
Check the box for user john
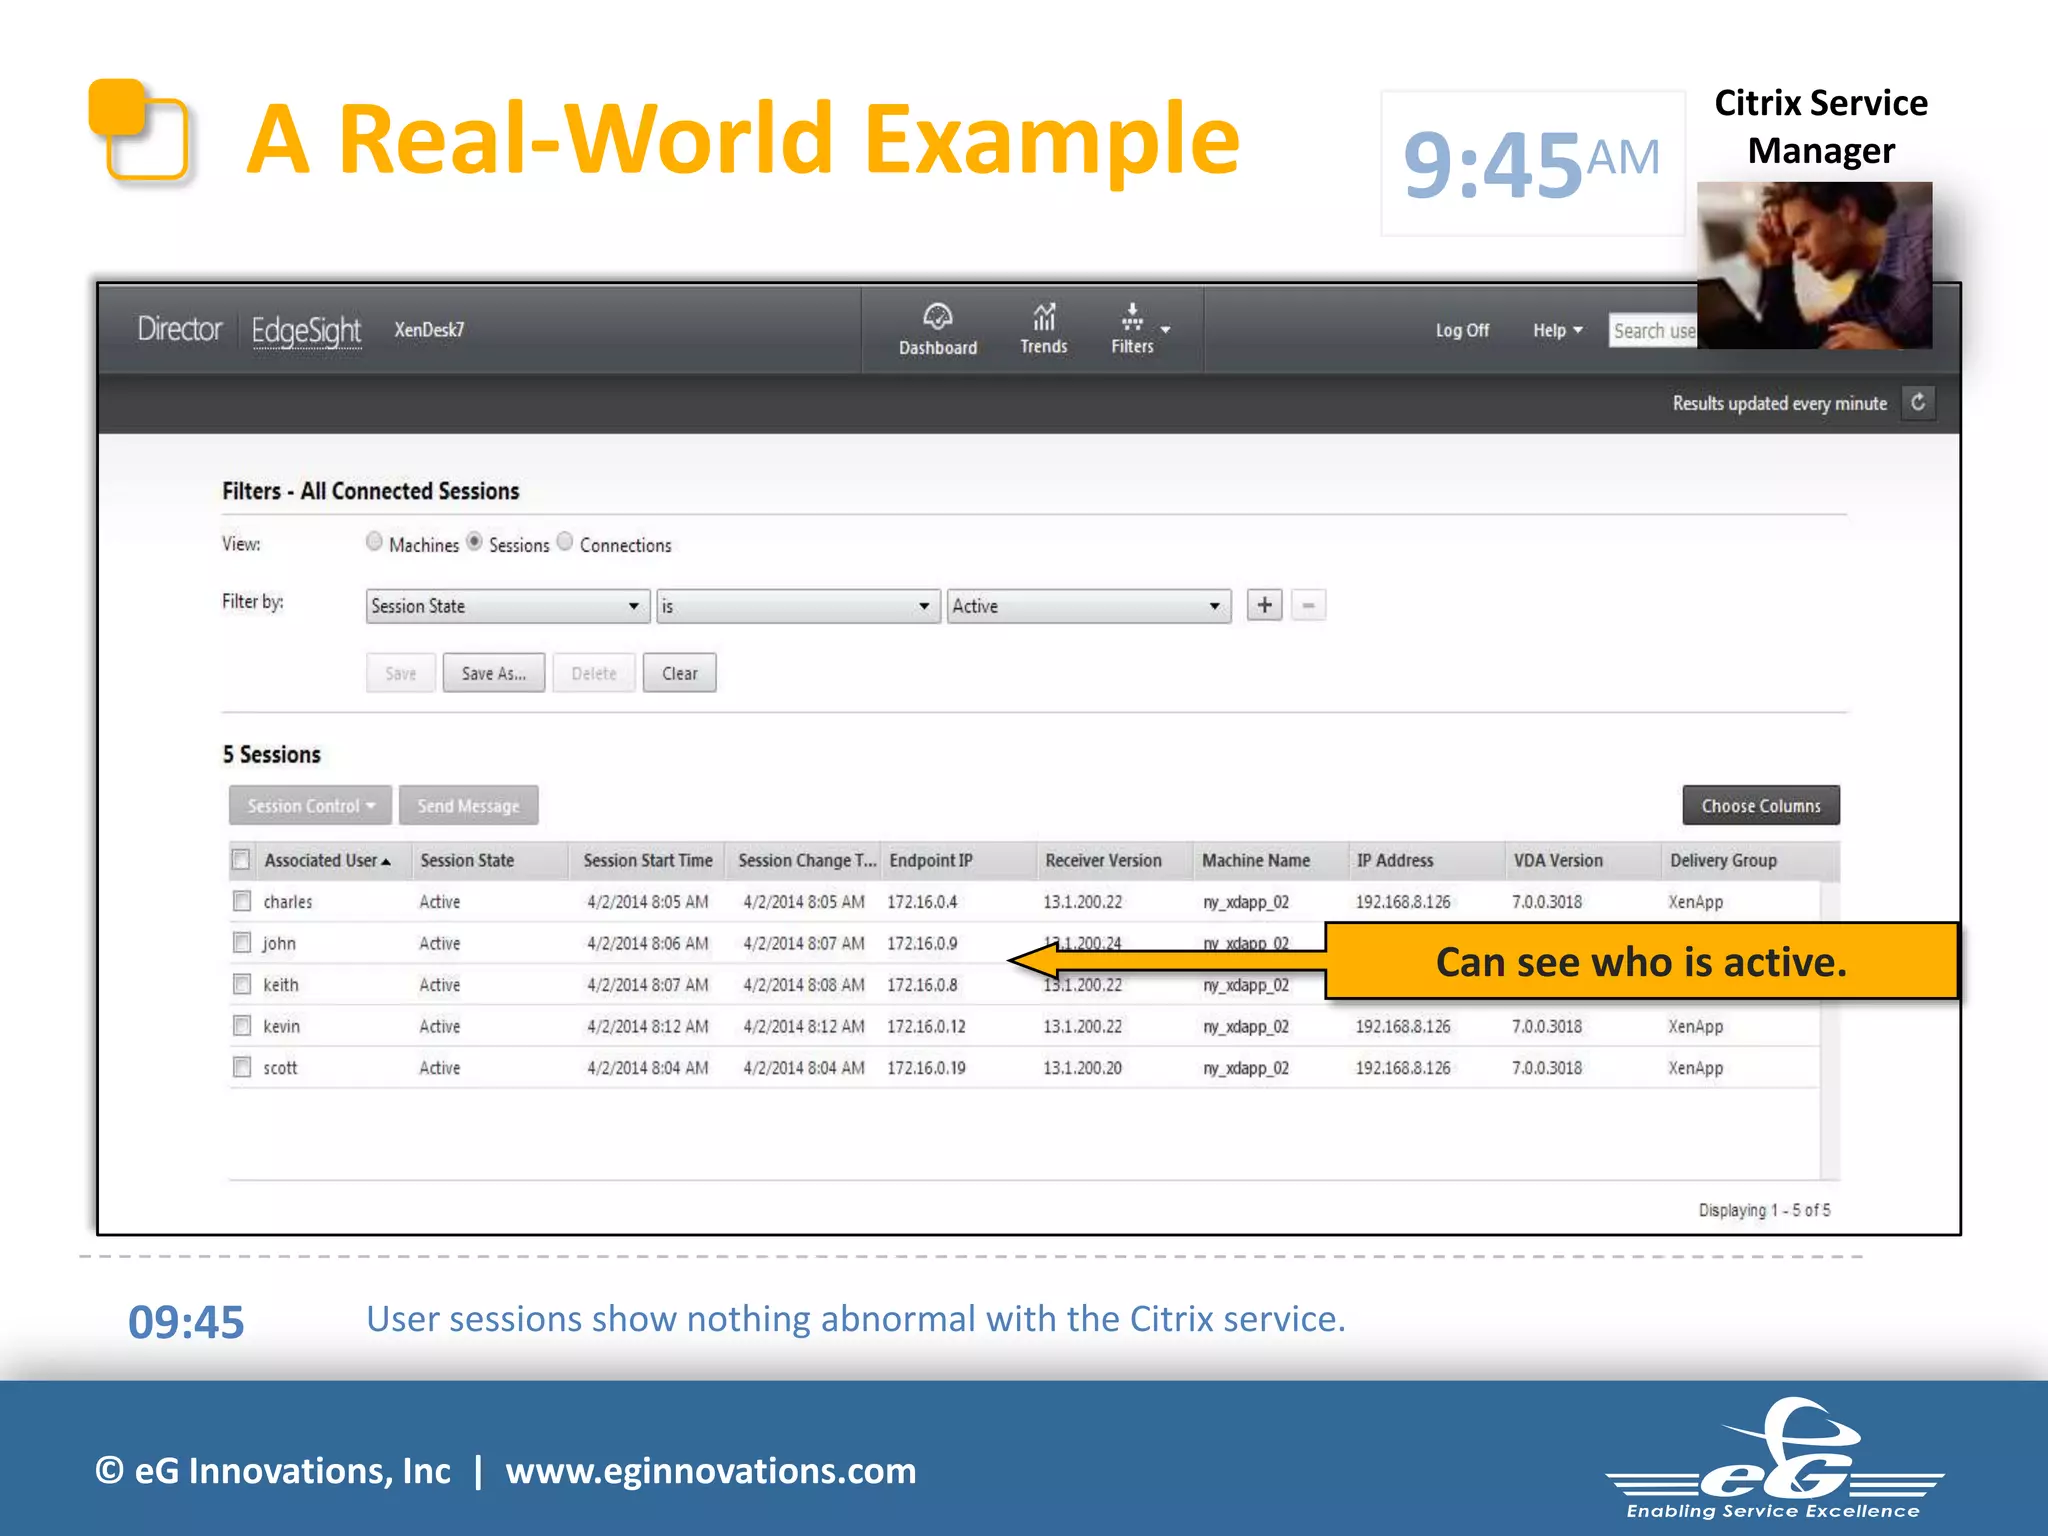click(241, 942)
